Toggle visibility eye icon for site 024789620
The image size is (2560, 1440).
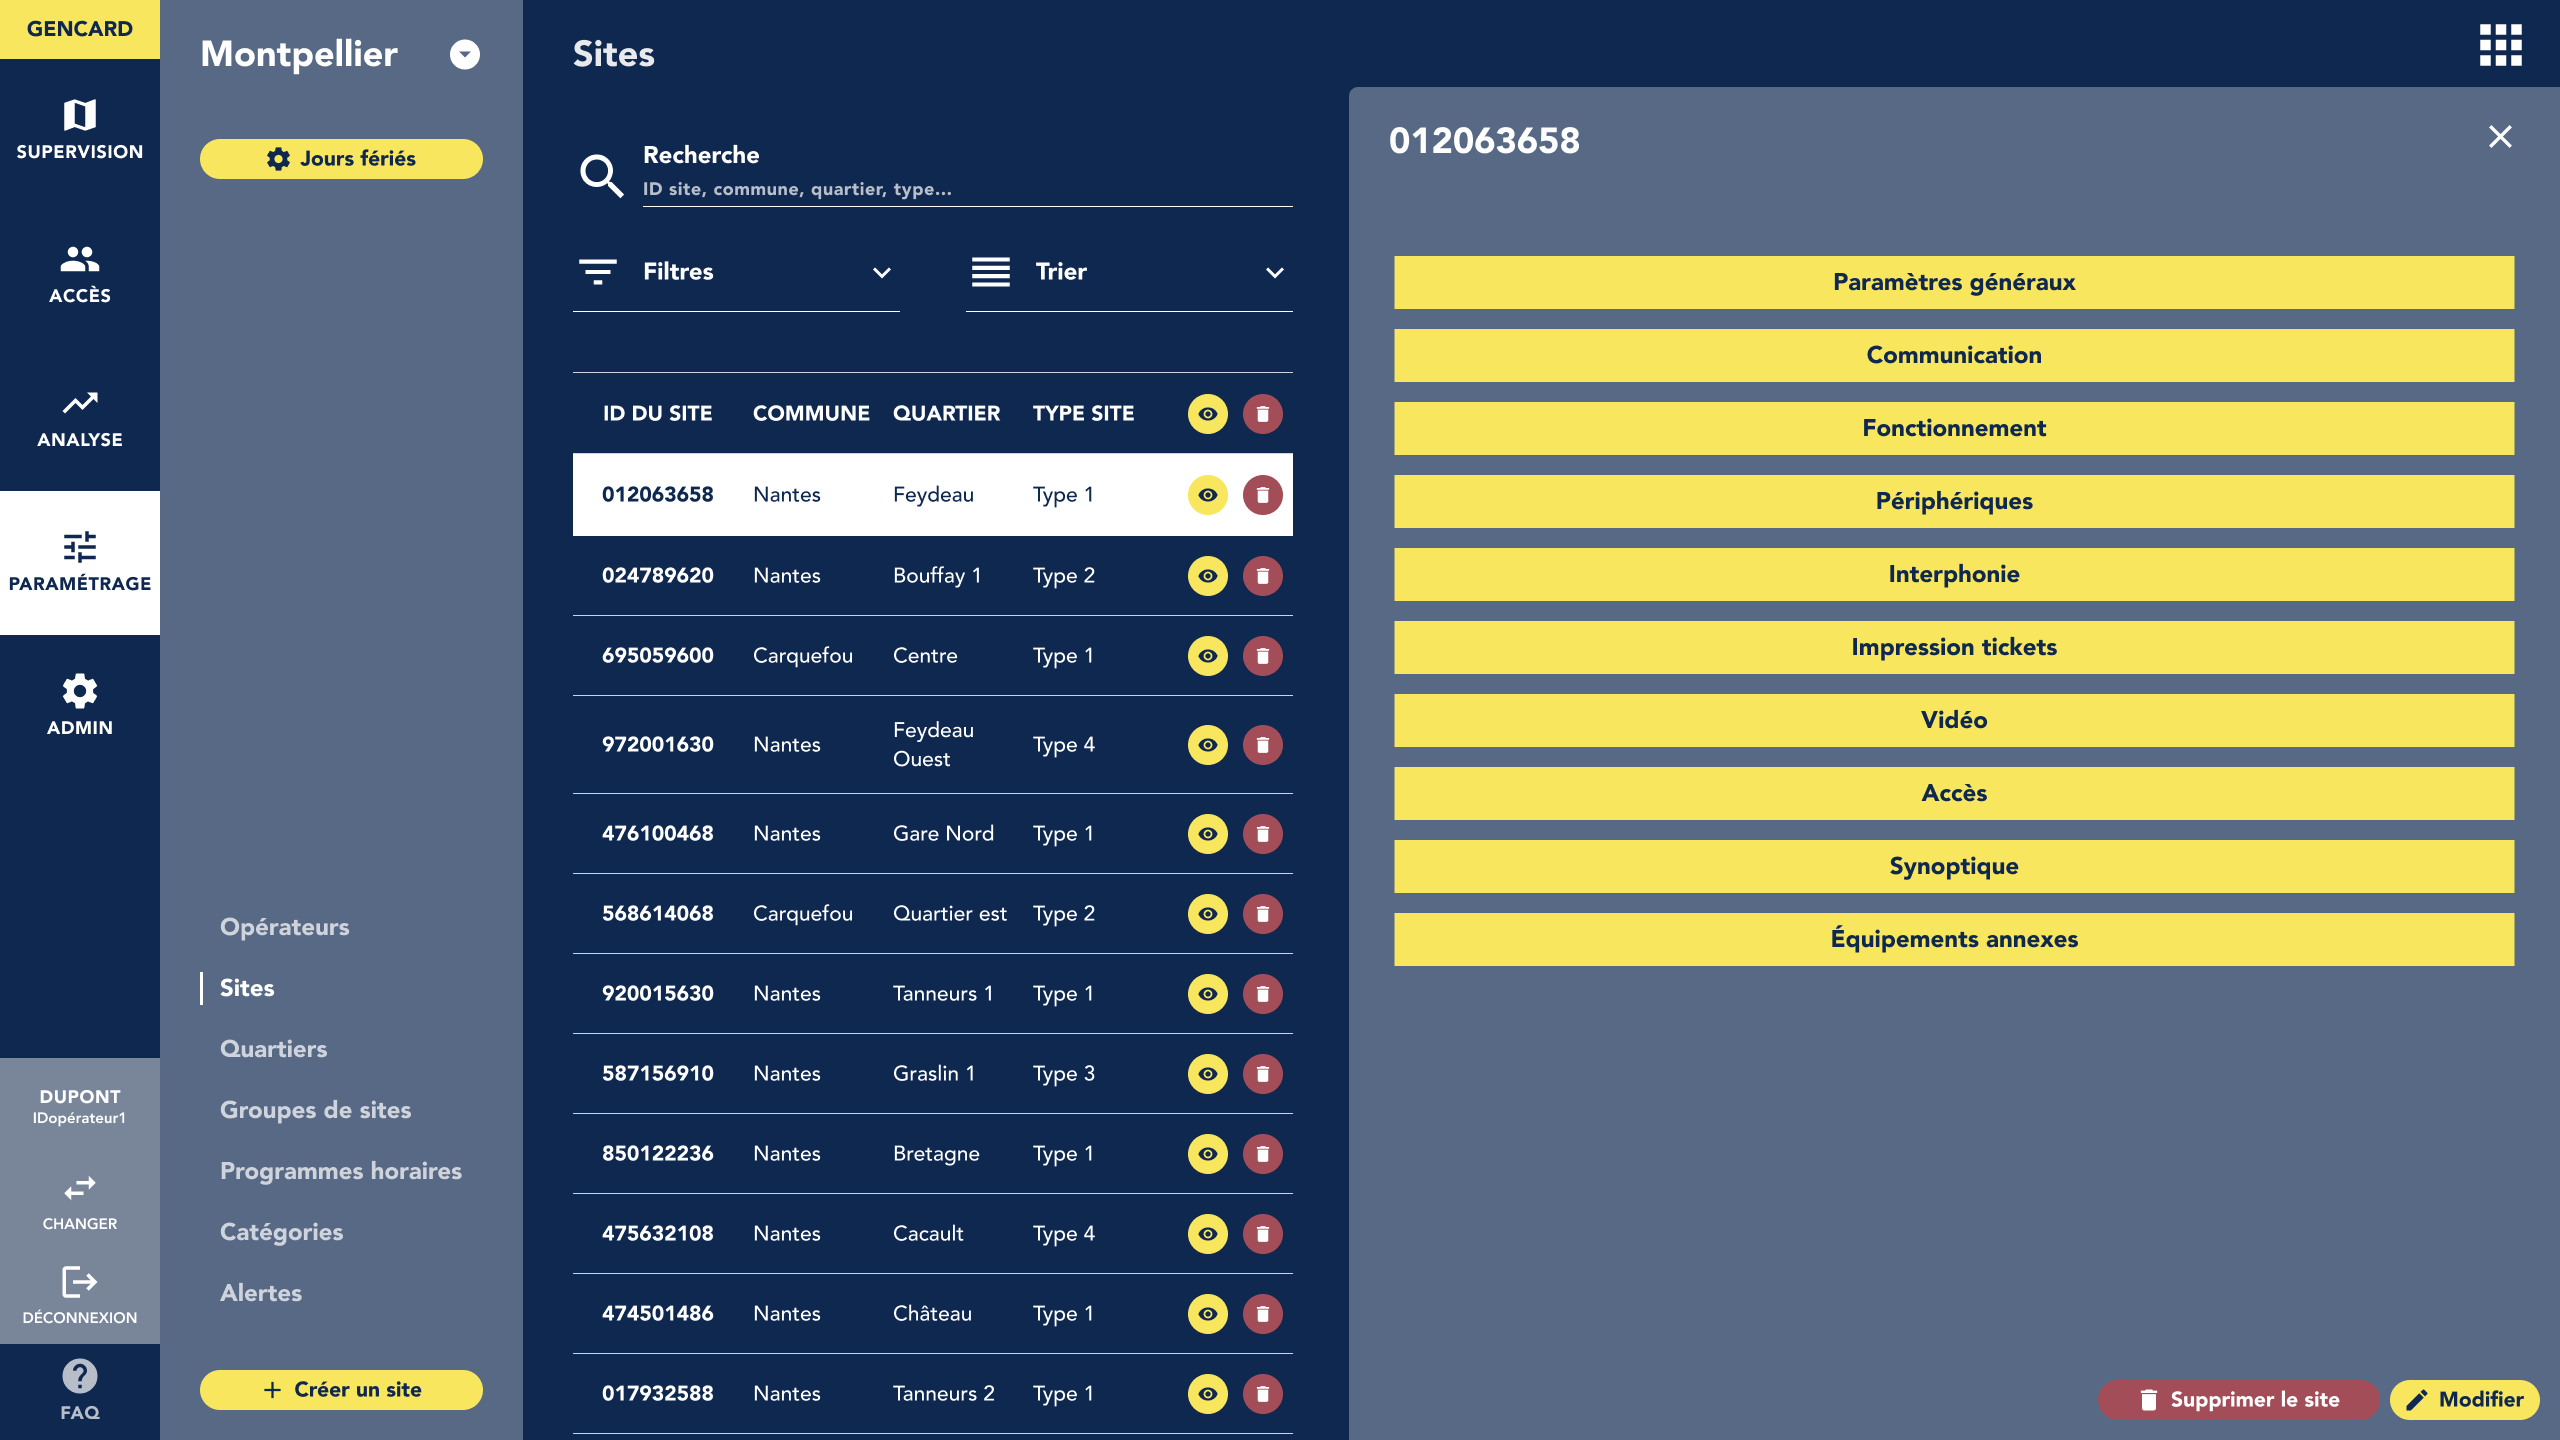point(1208,575)
